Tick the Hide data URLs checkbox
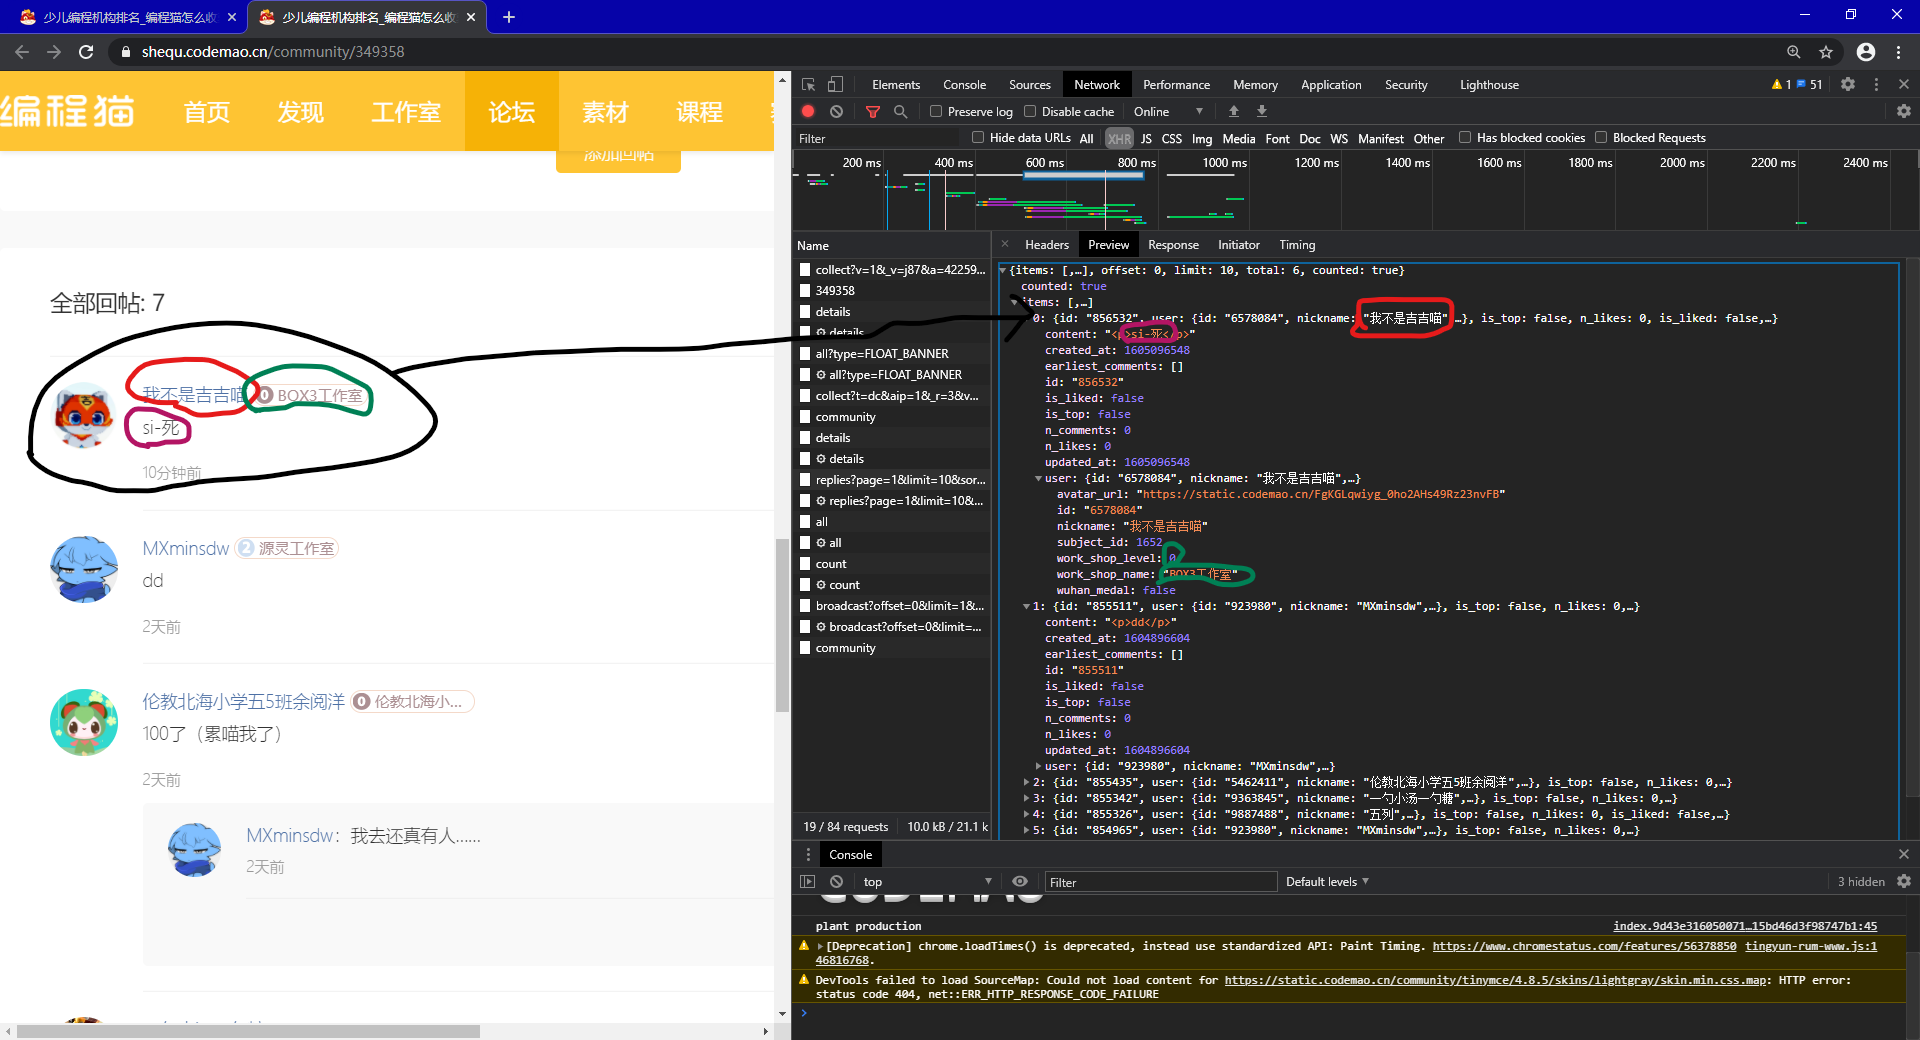Screen dimensions: 1920x1040 click(x=978, y=138)
